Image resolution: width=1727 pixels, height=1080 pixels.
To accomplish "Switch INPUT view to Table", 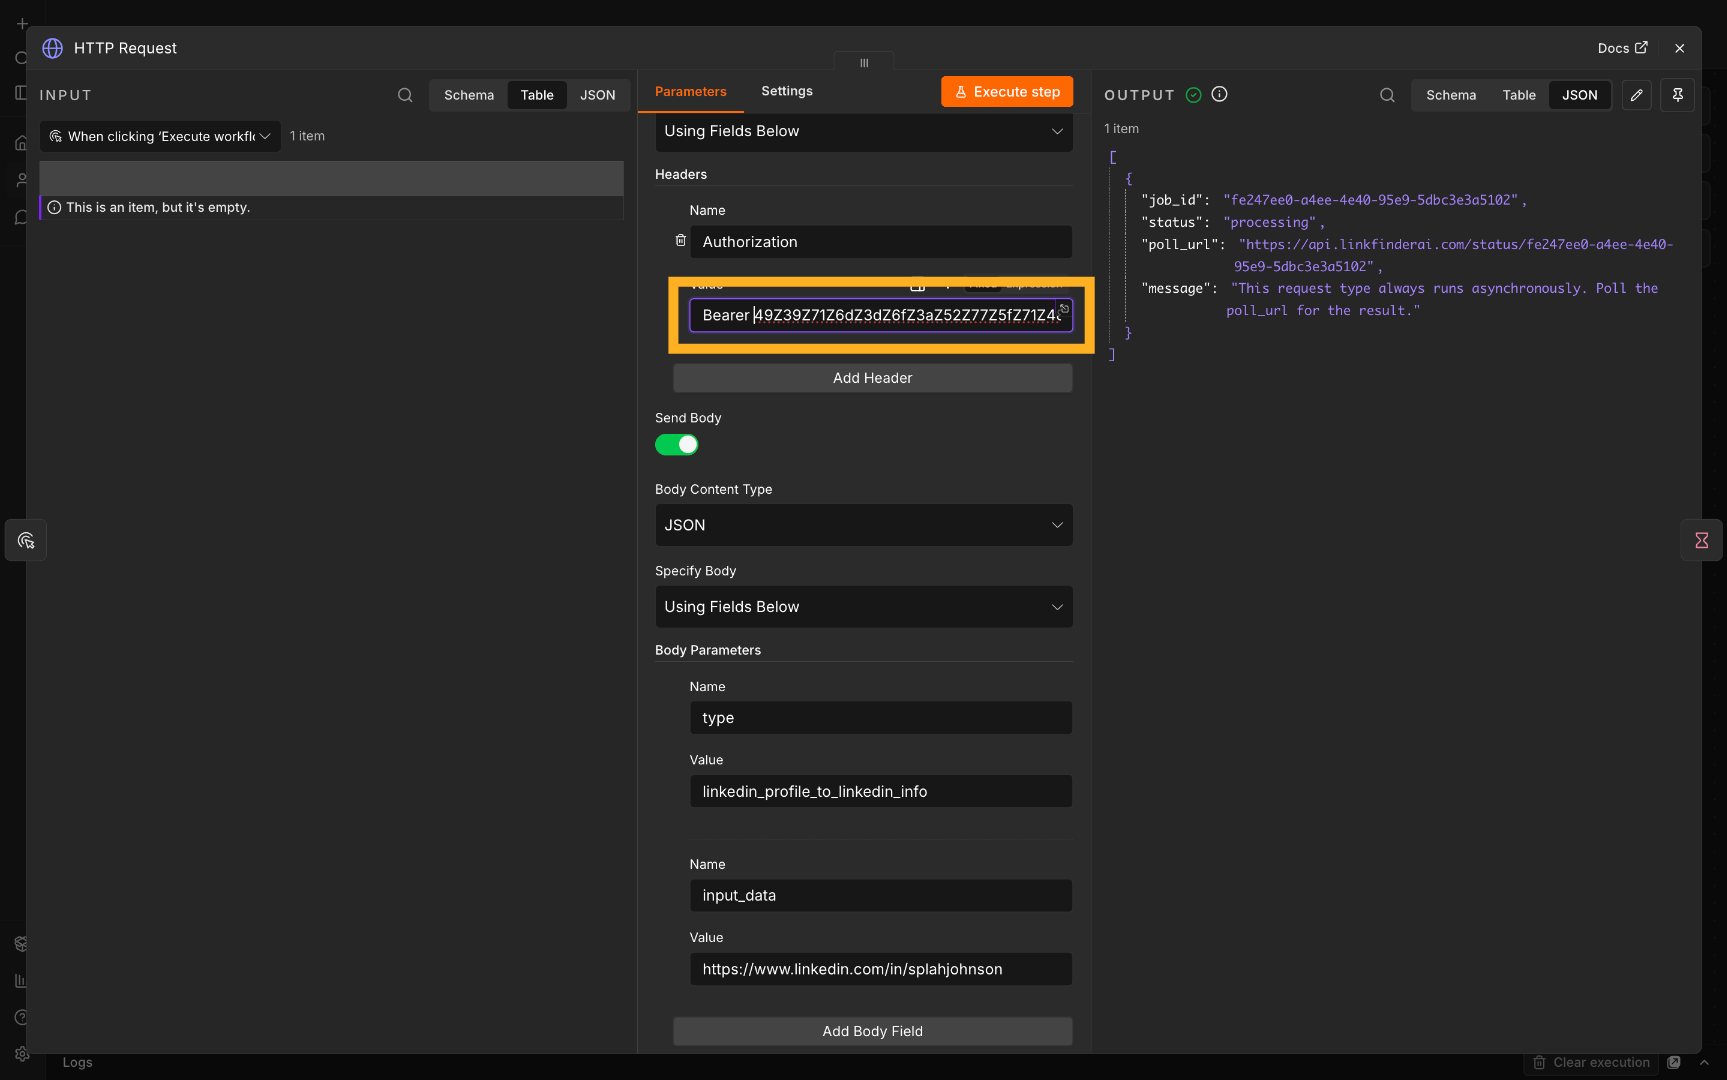I will pyautogui.click(x=537, y=95).
